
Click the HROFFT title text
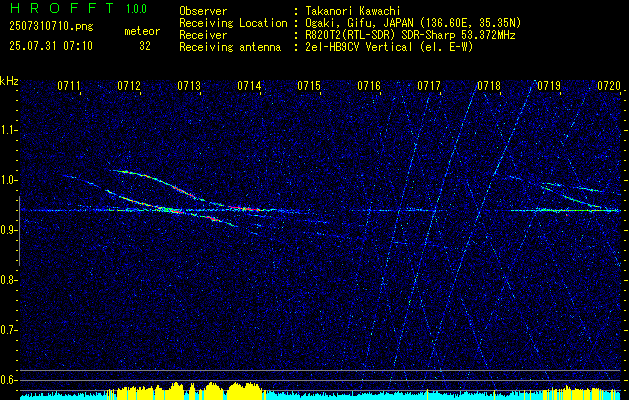click(62, 8)
